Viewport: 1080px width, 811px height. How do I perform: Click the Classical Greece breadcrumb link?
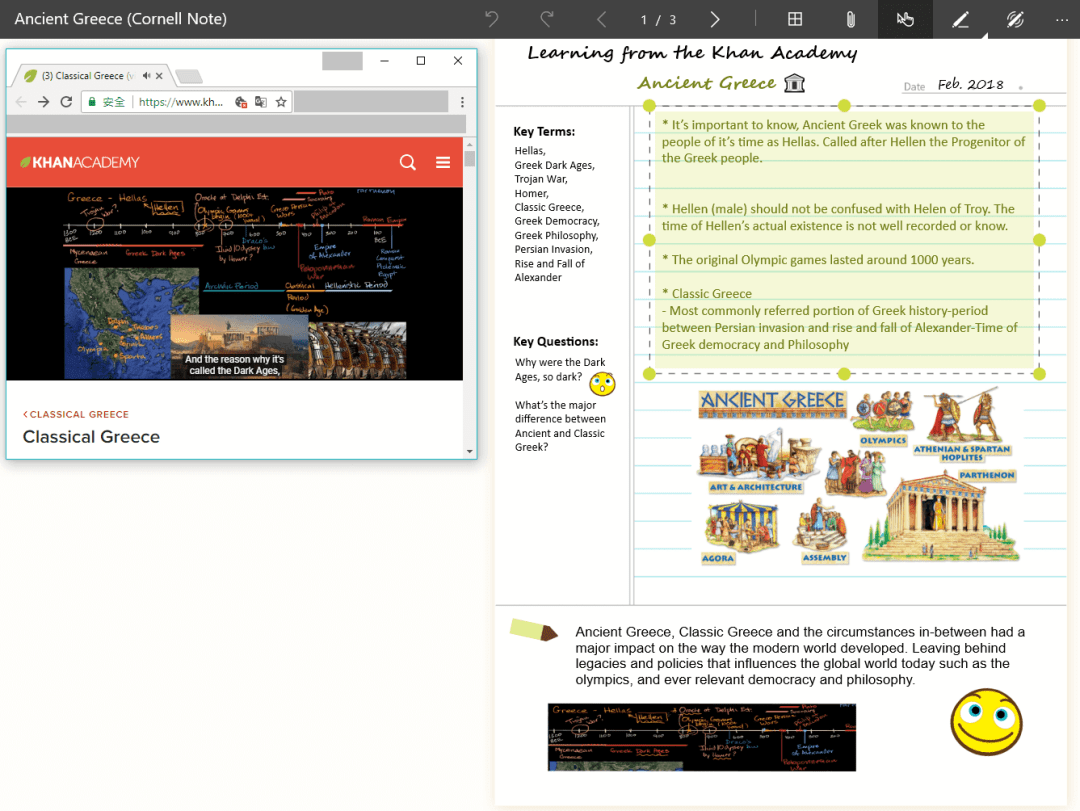(76, 414)
